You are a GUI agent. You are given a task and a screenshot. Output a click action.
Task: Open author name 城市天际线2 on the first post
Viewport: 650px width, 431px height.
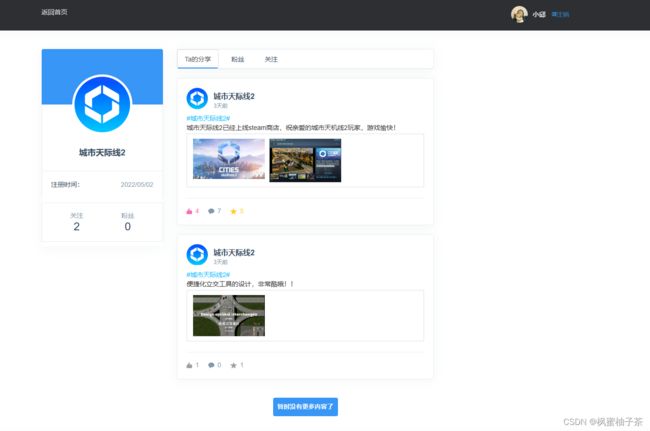click(234, 96)
